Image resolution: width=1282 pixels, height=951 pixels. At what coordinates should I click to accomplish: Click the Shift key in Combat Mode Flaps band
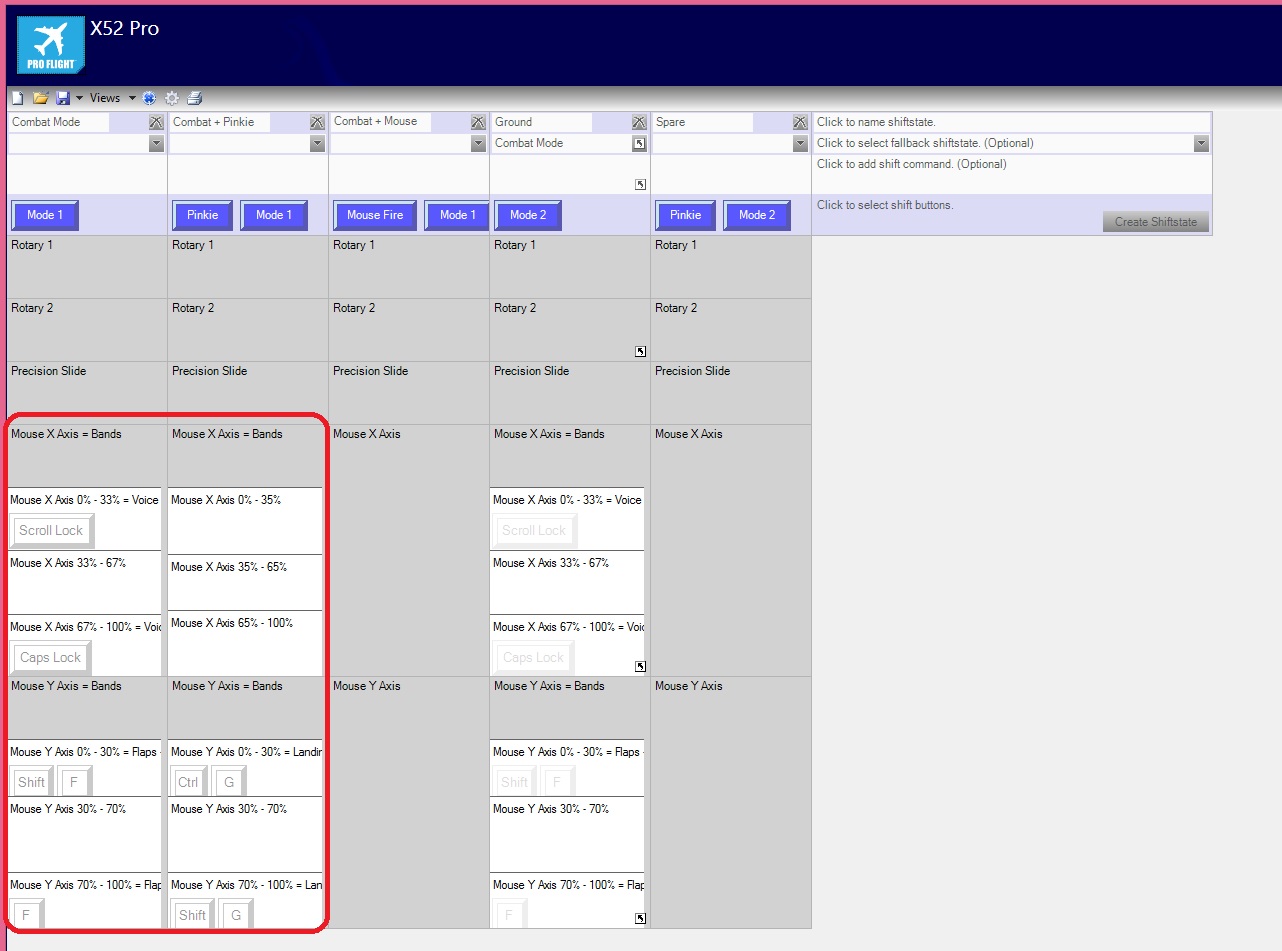point(32,782)
